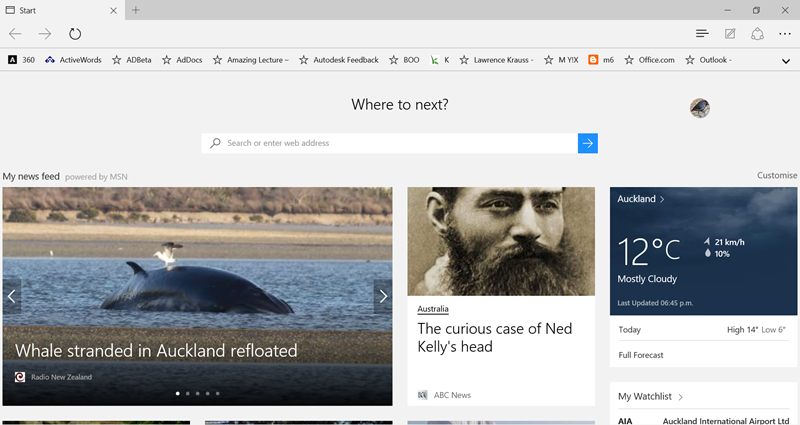Screen dimensions: 800x425
Task: Click the Refresh page icon
Action: point(75,34)
